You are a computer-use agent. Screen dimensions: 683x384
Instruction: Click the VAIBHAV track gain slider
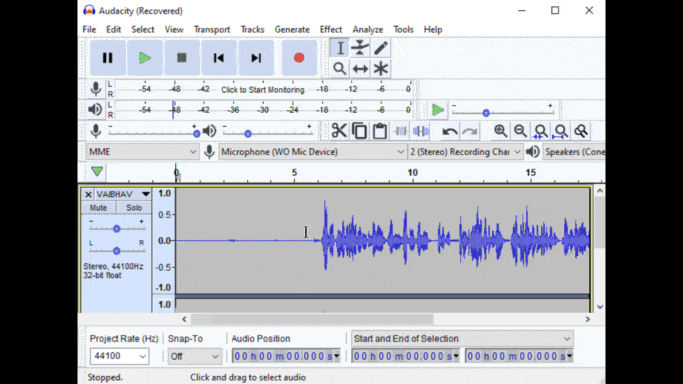pyautogui.click(x=116, y=229)
